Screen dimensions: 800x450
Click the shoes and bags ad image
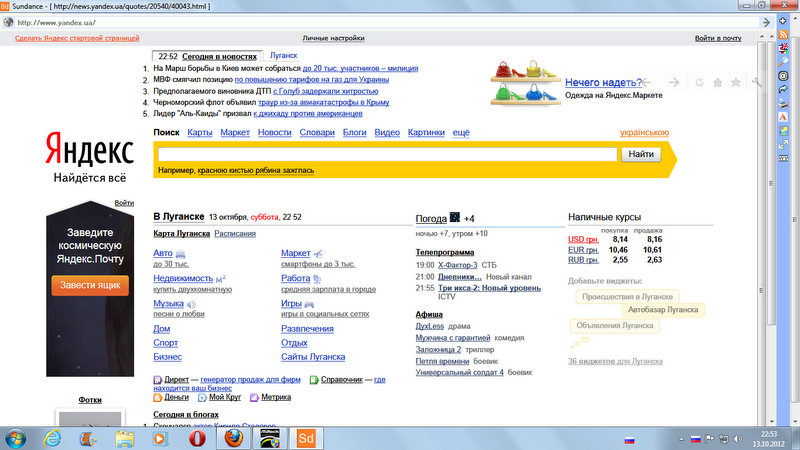tap(526, 83)
